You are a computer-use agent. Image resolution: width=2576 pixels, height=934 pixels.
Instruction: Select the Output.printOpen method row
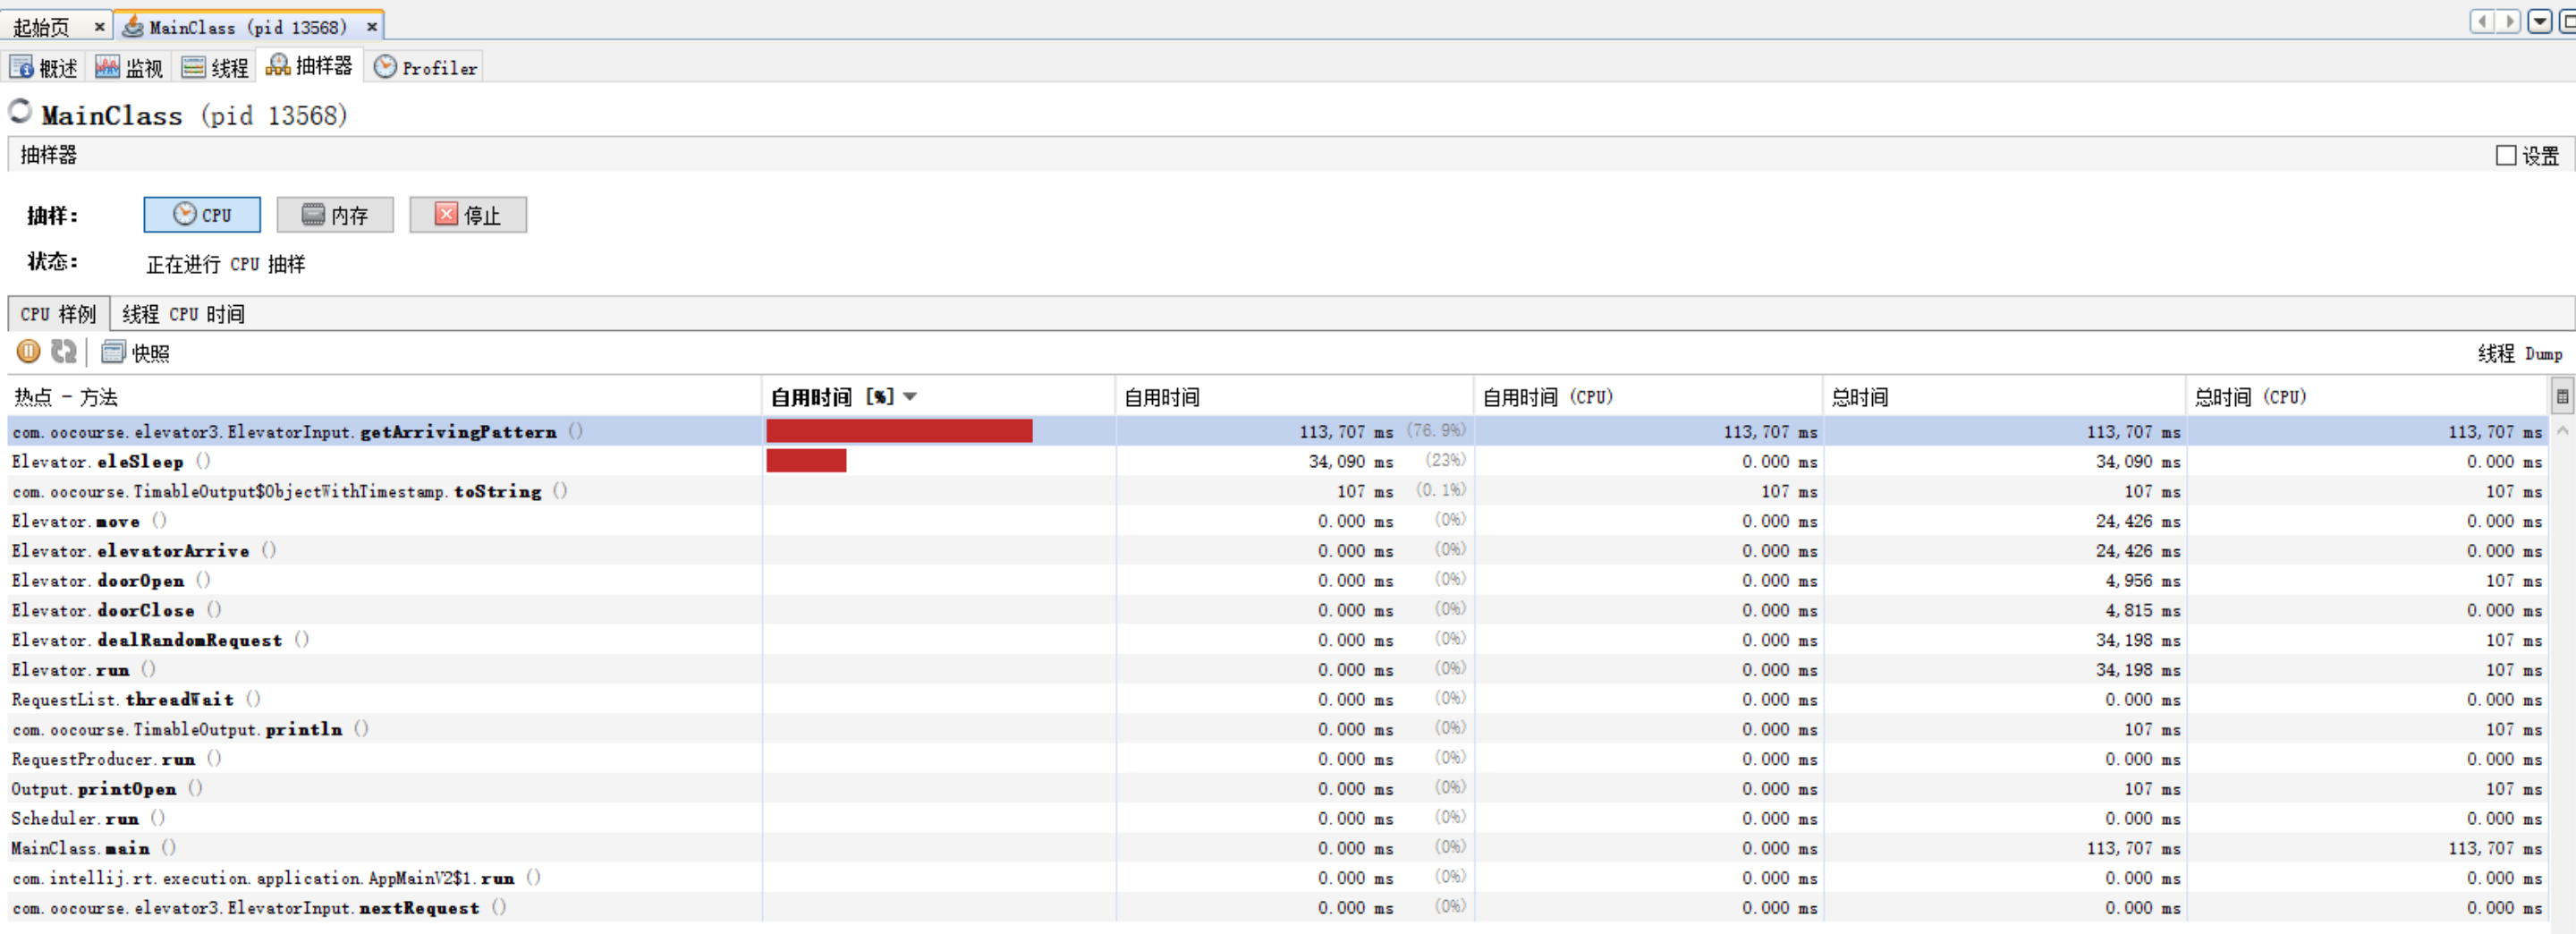pyautogui.click(x=1278, y=789)
